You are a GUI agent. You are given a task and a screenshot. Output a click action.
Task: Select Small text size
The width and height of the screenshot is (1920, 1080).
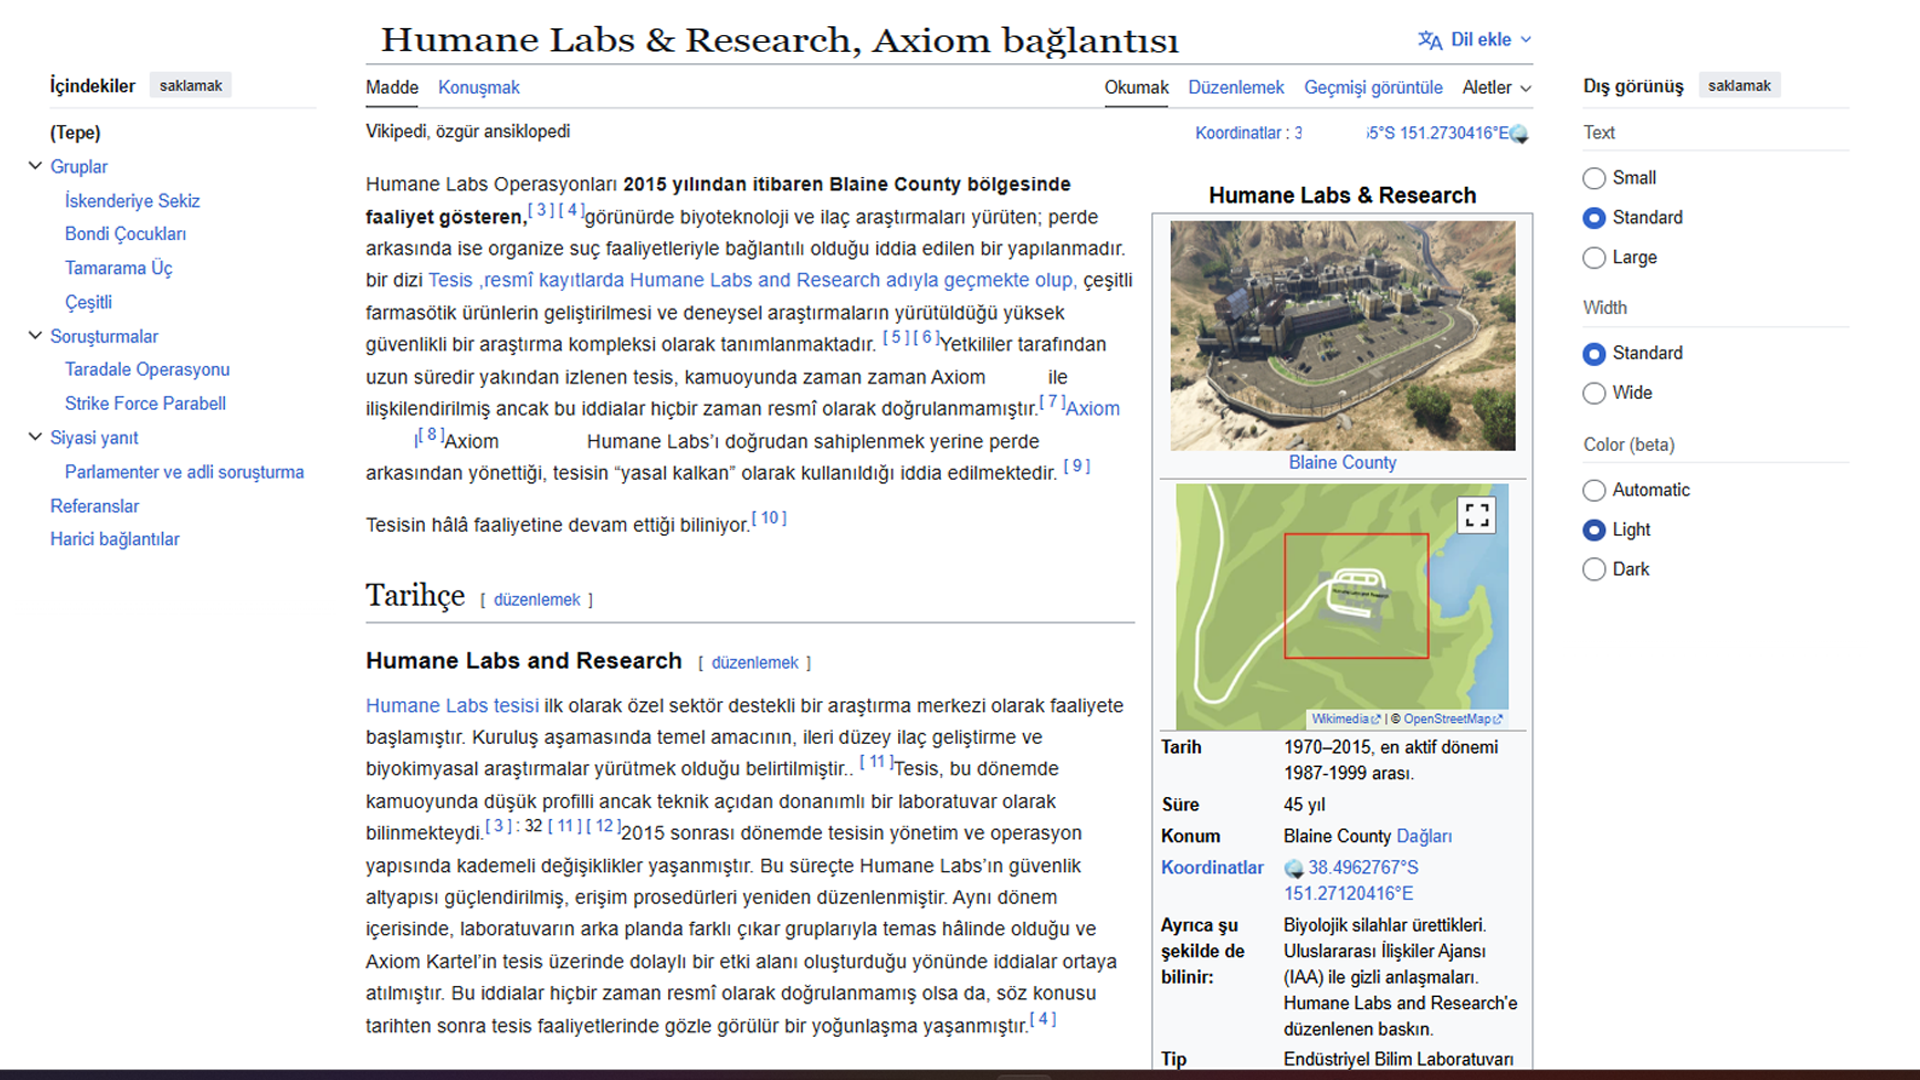1594,178
